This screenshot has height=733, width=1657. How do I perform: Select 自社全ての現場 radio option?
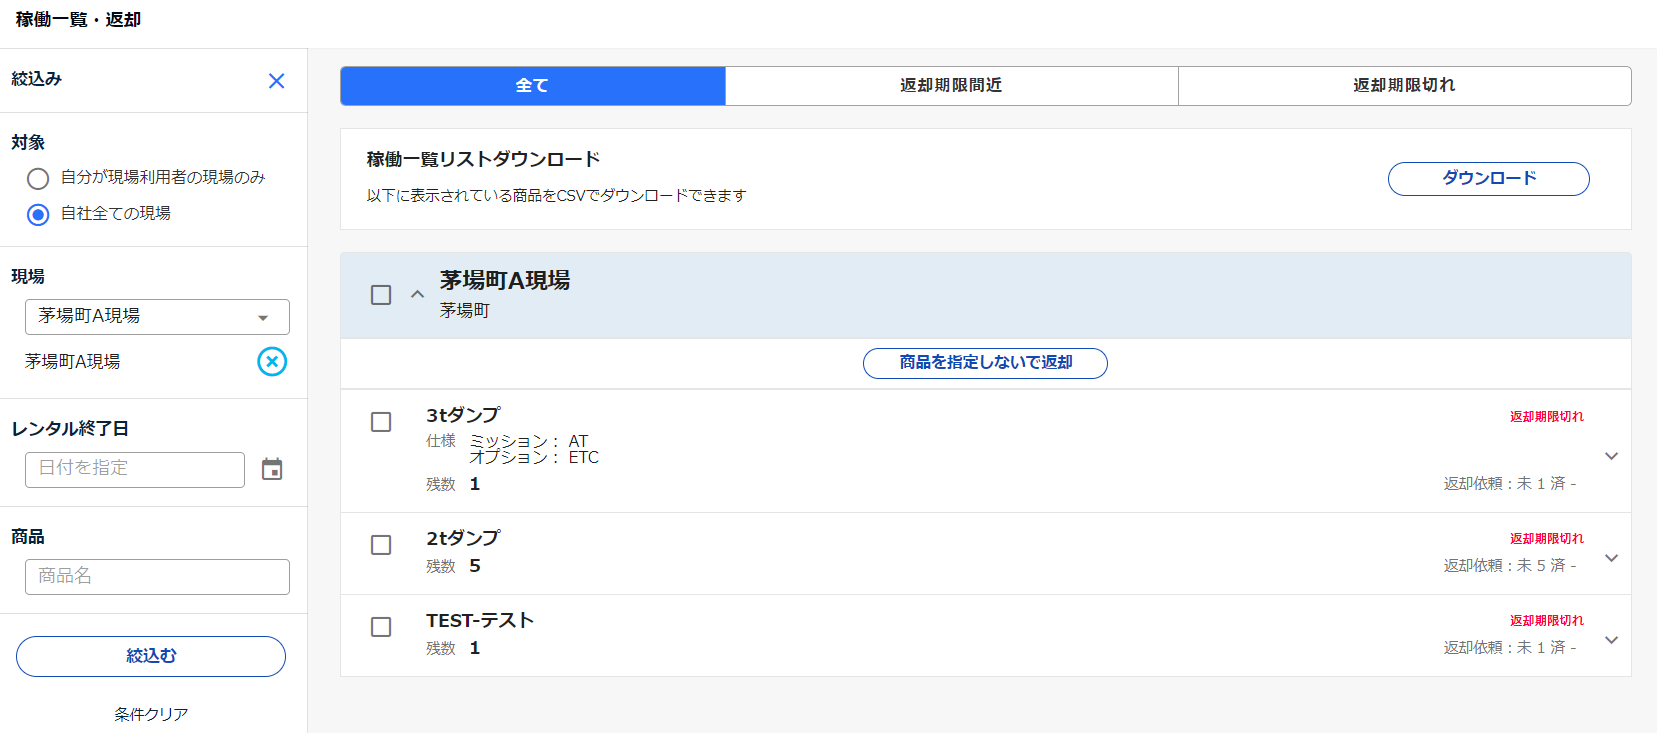pyautogui.click(x=38, y=214)
